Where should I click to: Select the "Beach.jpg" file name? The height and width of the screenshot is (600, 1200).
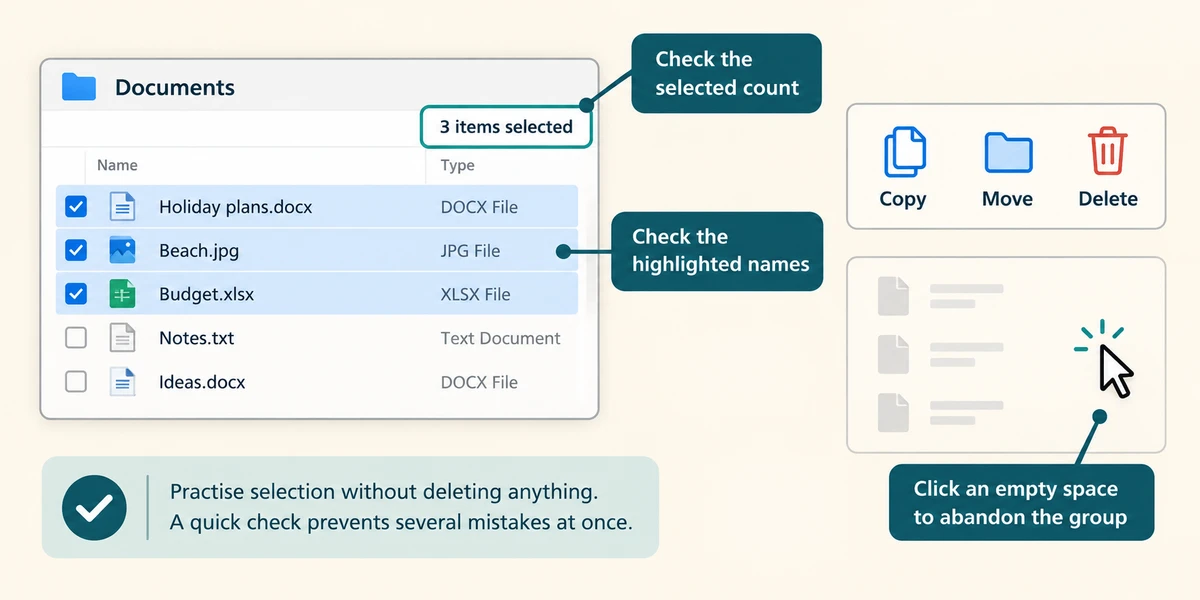click(199, 251)
